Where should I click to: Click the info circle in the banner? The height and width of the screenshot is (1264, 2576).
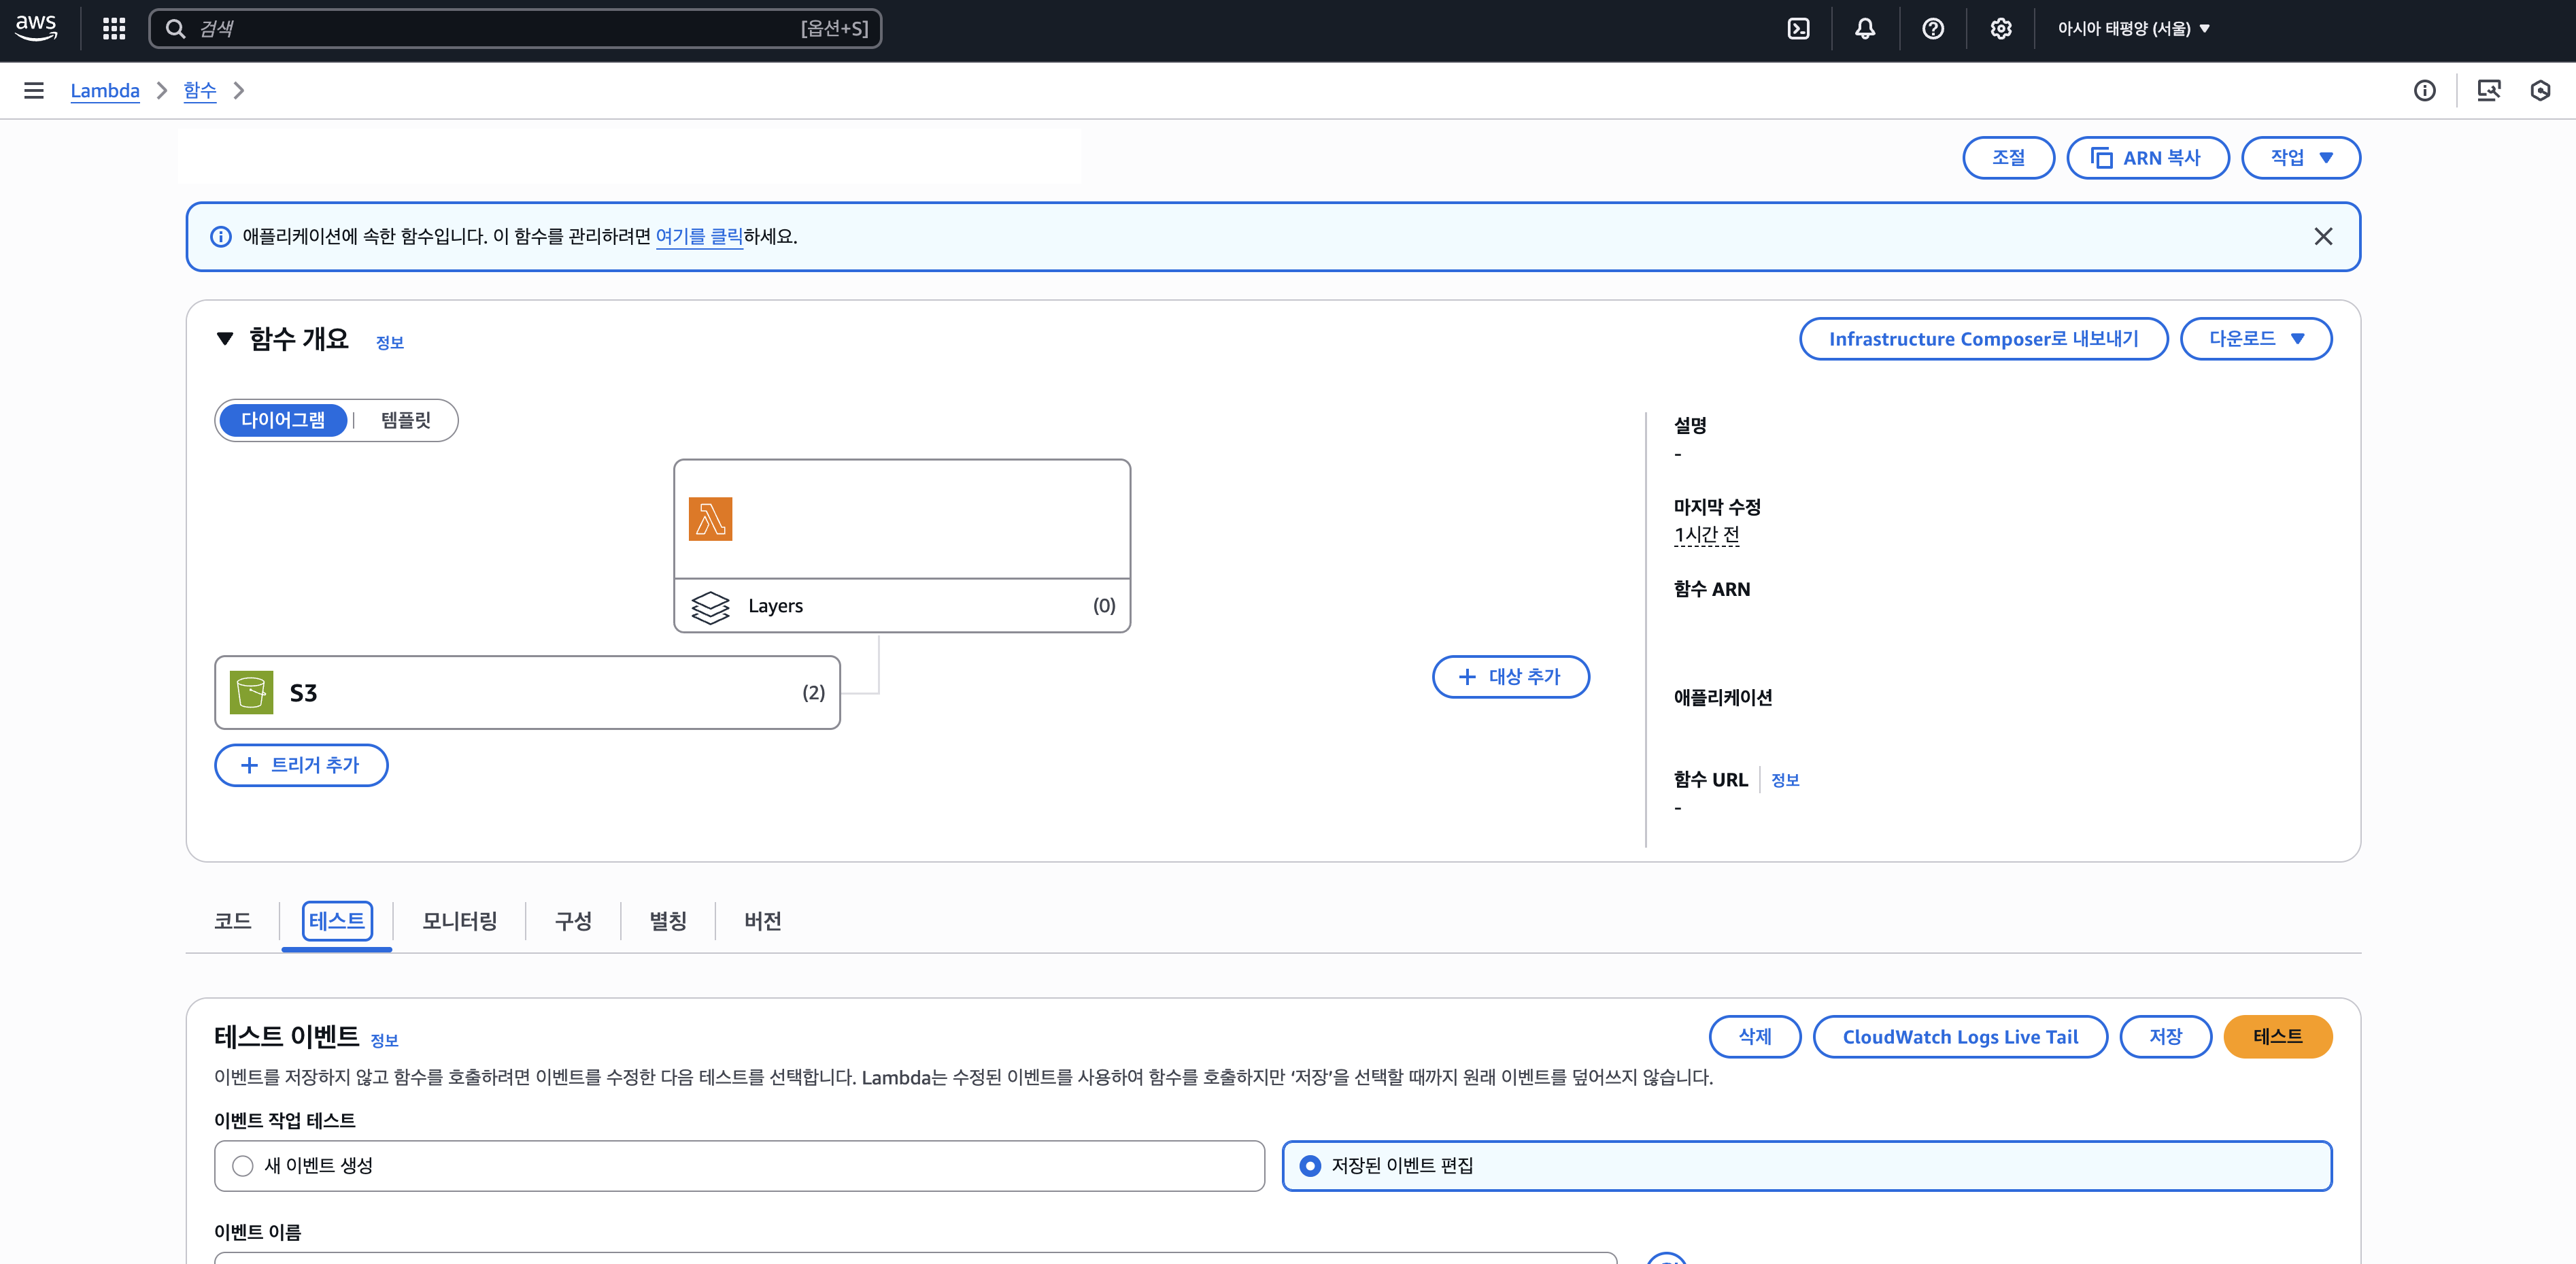pyautogui.click(x=220, y=237)
